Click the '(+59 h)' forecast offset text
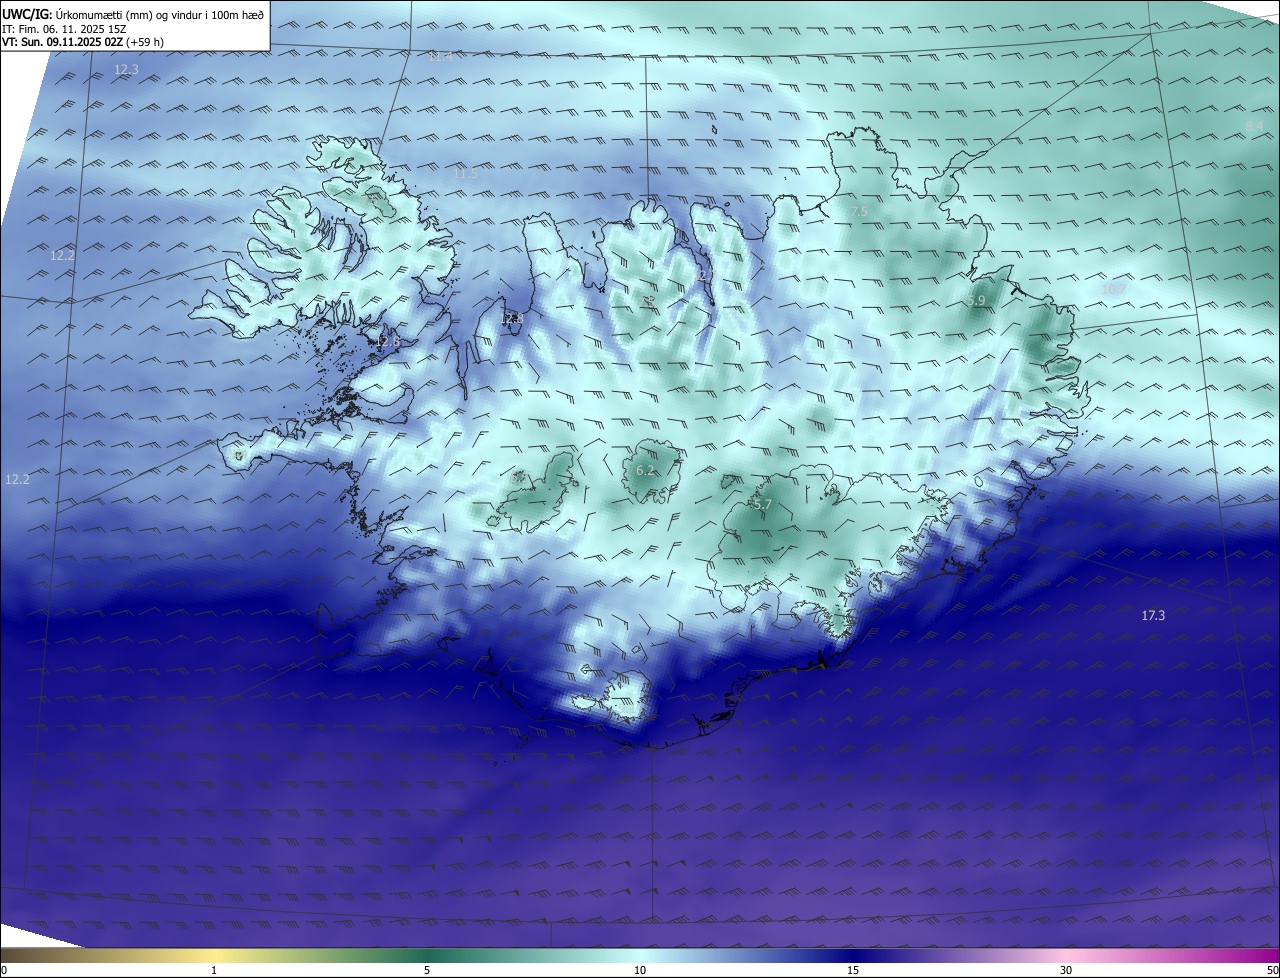This screenshot has width=1280, height=978. coord(146,42)
